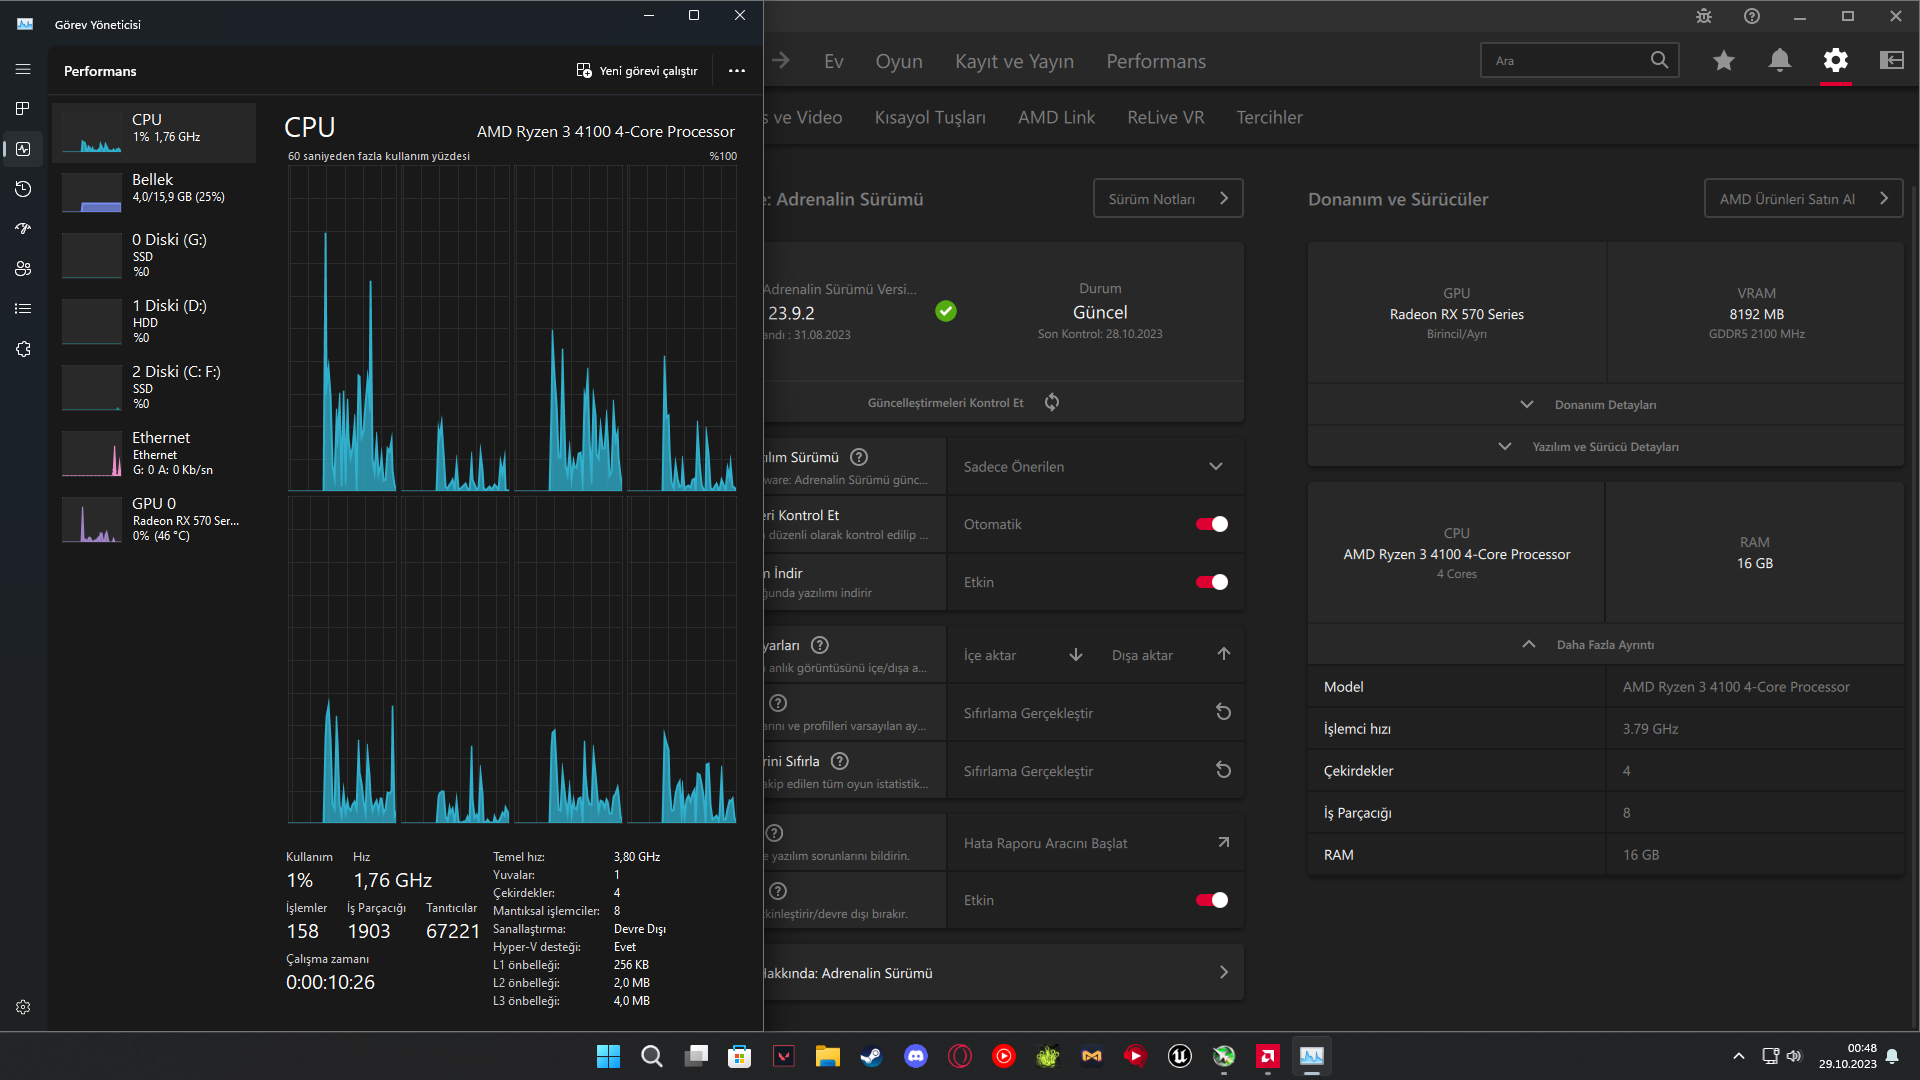
Task: Toggle the Otomatik update check switch
Action: 1211,524
